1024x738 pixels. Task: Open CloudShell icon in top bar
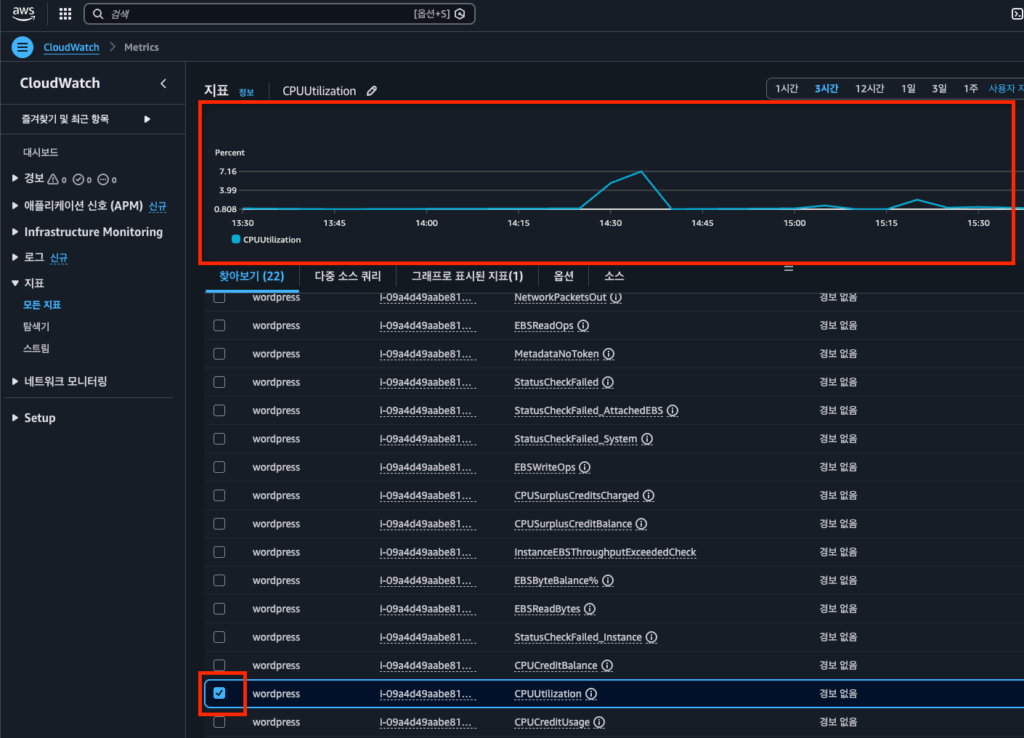coord(1016,14)
